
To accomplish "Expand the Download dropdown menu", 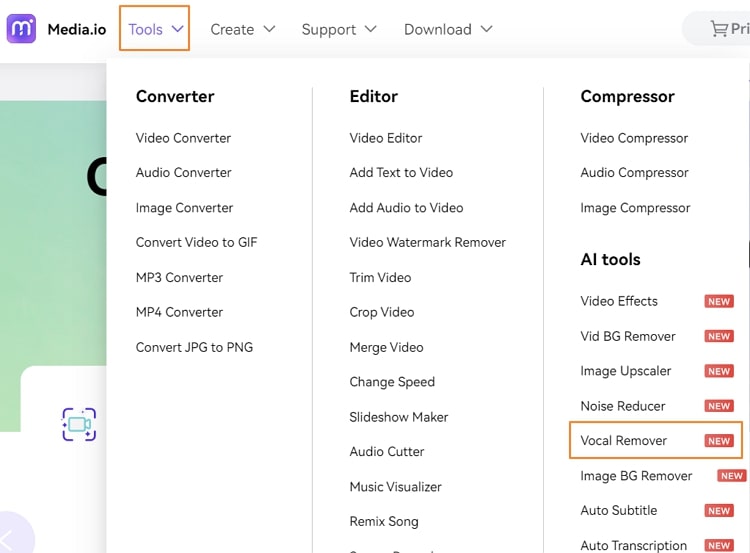I will (x=448, y=29).
